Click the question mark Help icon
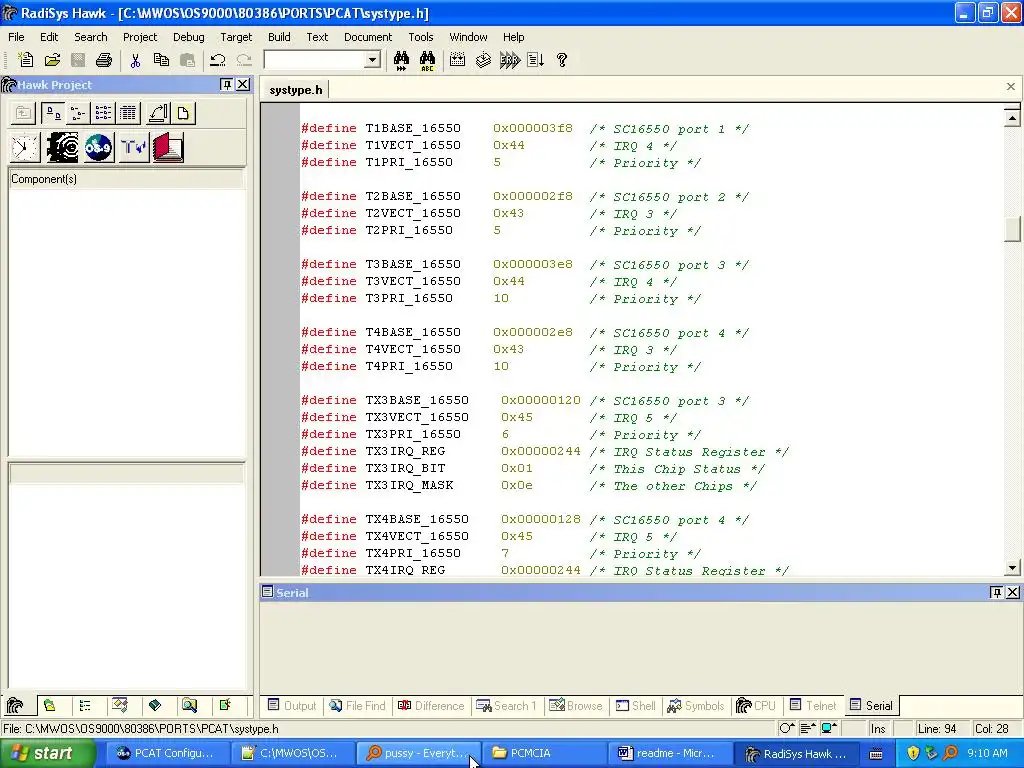1024x768 pixels. tap(562, 60)
